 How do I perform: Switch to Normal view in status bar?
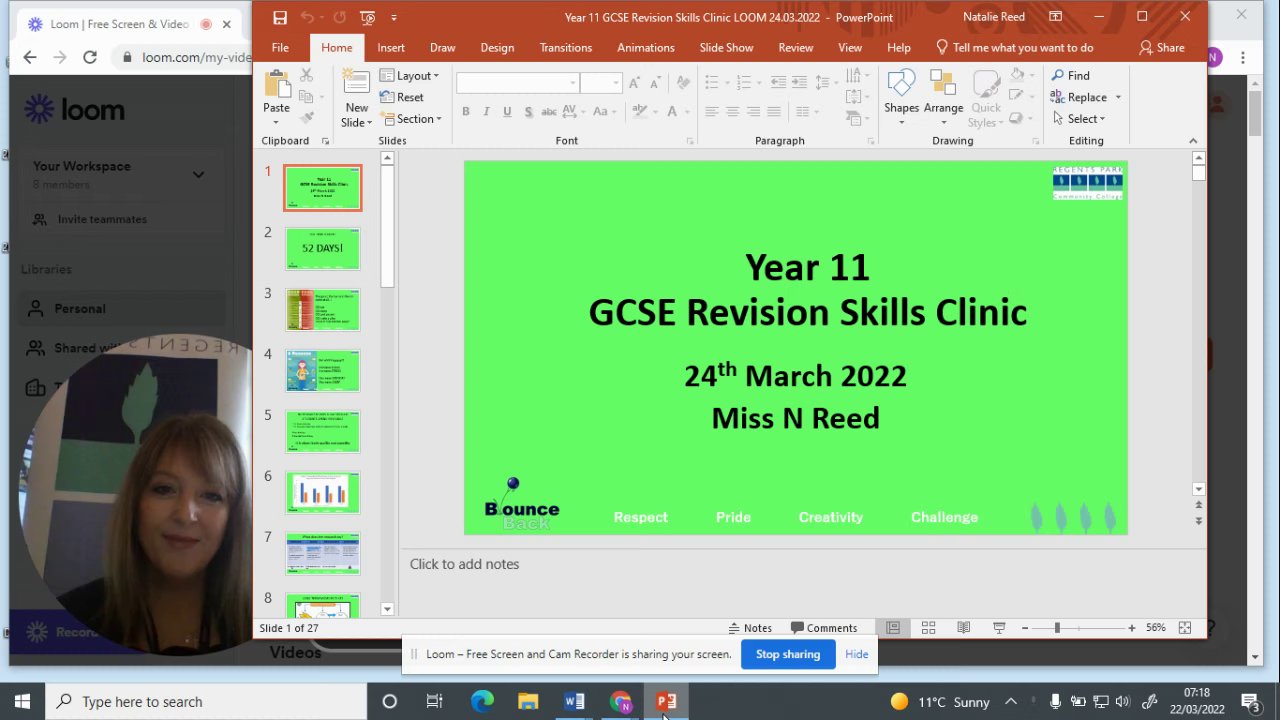(x=893, y=628)
